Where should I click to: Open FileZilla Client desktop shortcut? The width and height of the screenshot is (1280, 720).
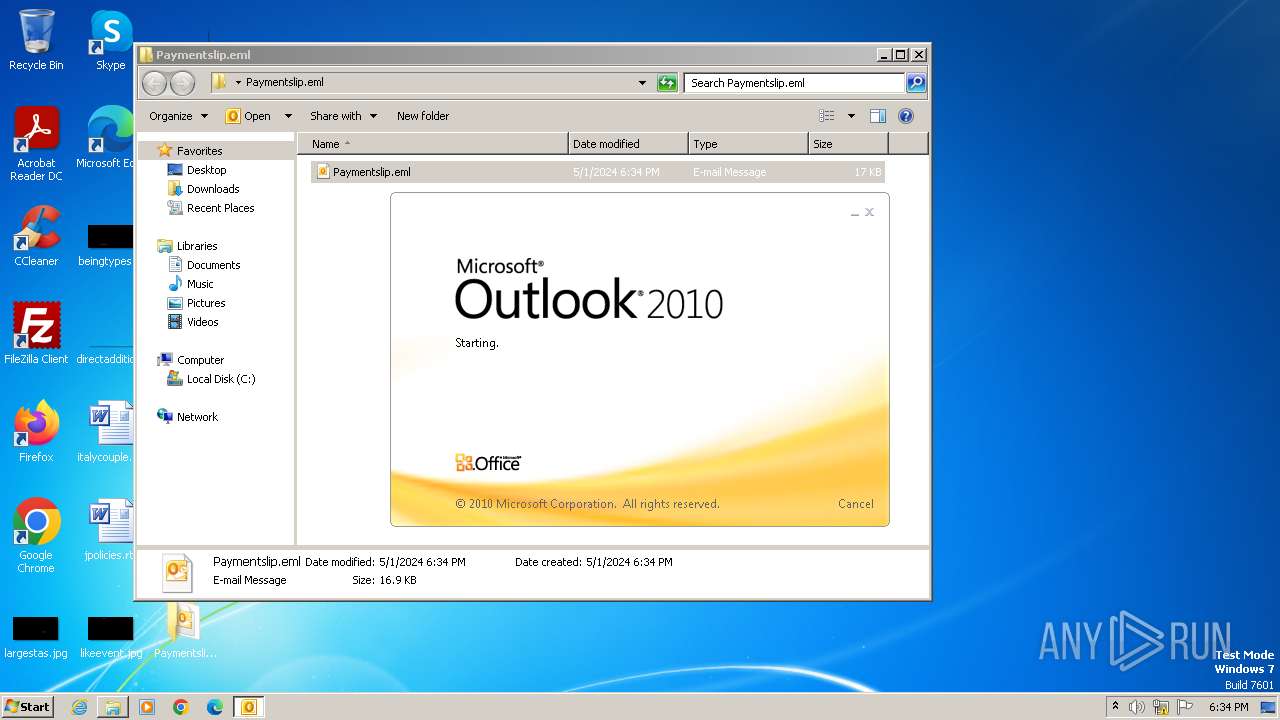36,334
